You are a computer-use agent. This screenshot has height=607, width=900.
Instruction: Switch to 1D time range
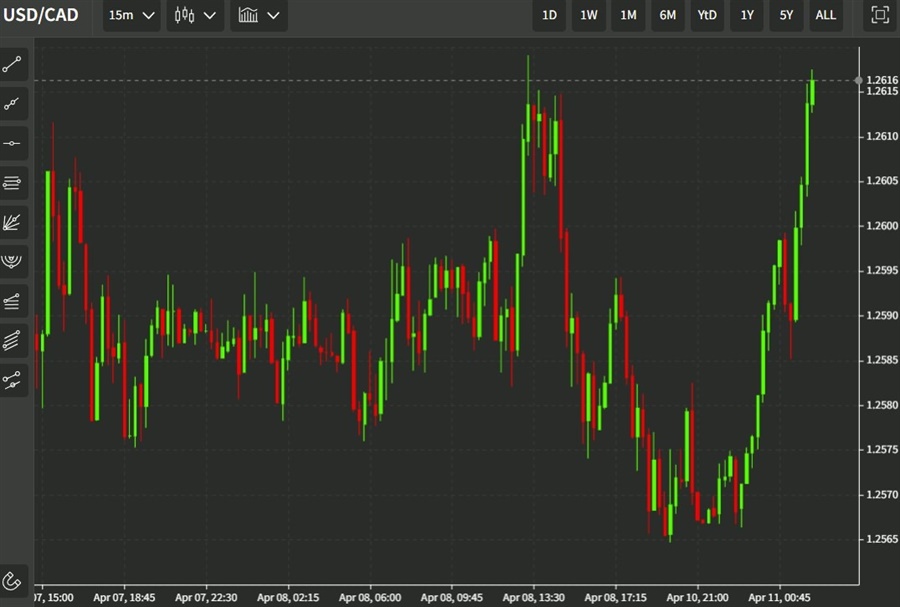click(x=549, y=15)
